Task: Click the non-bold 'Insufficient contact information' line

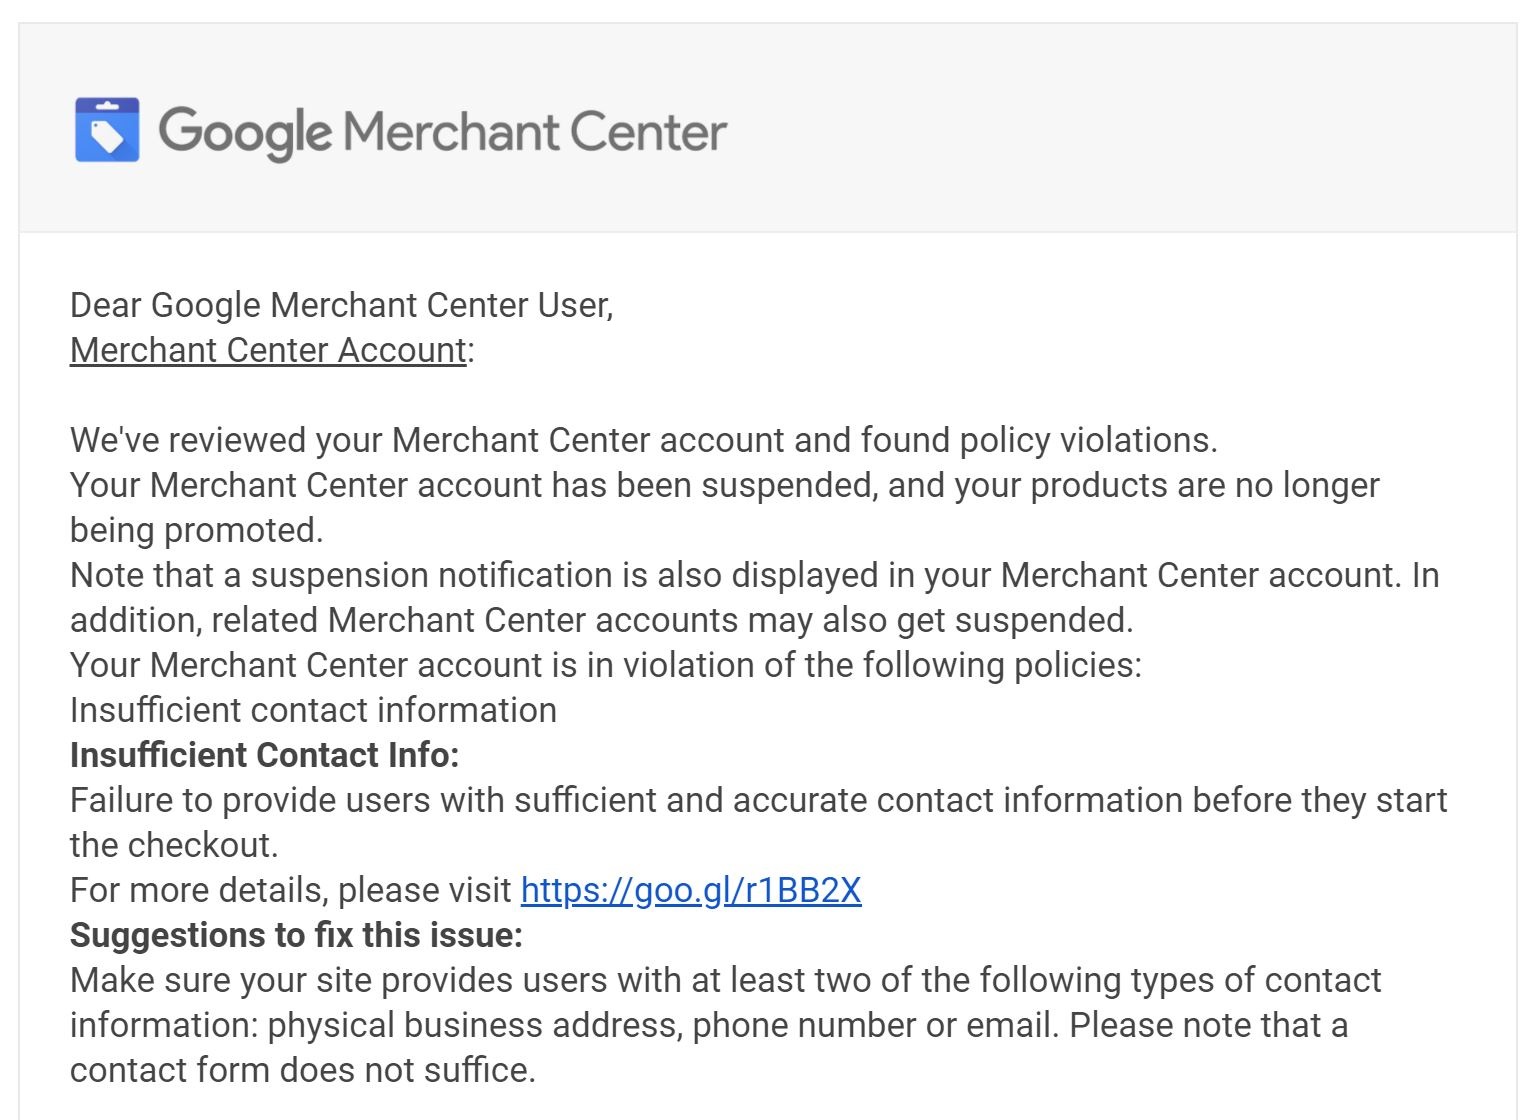Action: [x=314, y=710]
